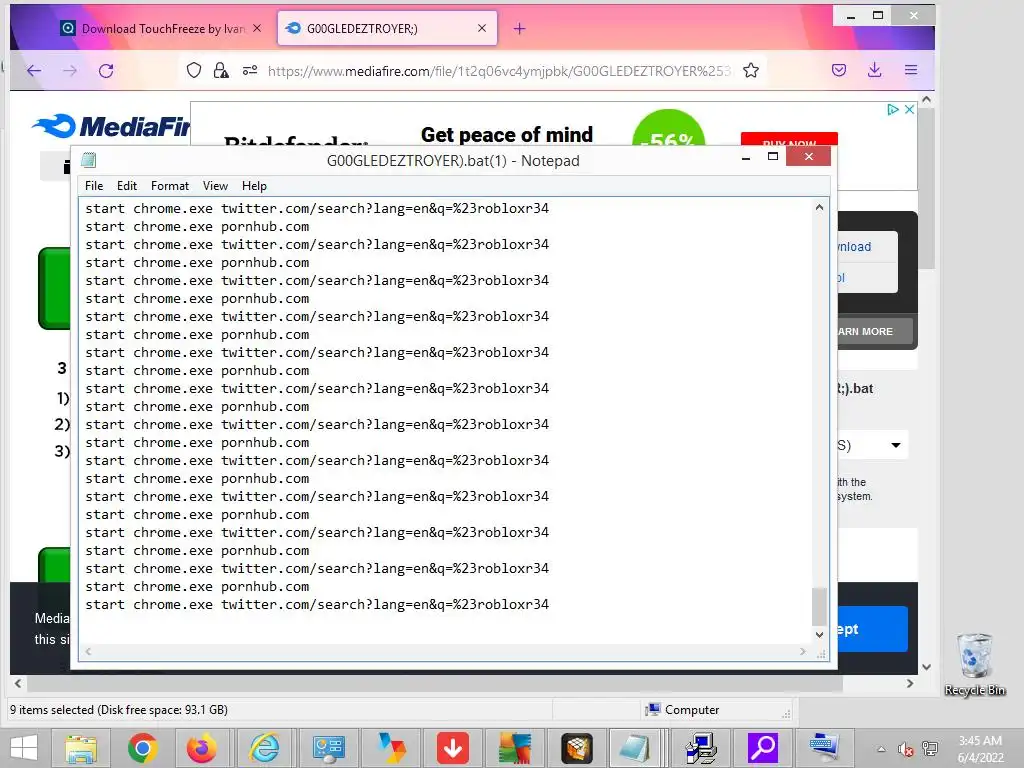Click the AdChoices icon on the ad banner

(x=893, y=110)
